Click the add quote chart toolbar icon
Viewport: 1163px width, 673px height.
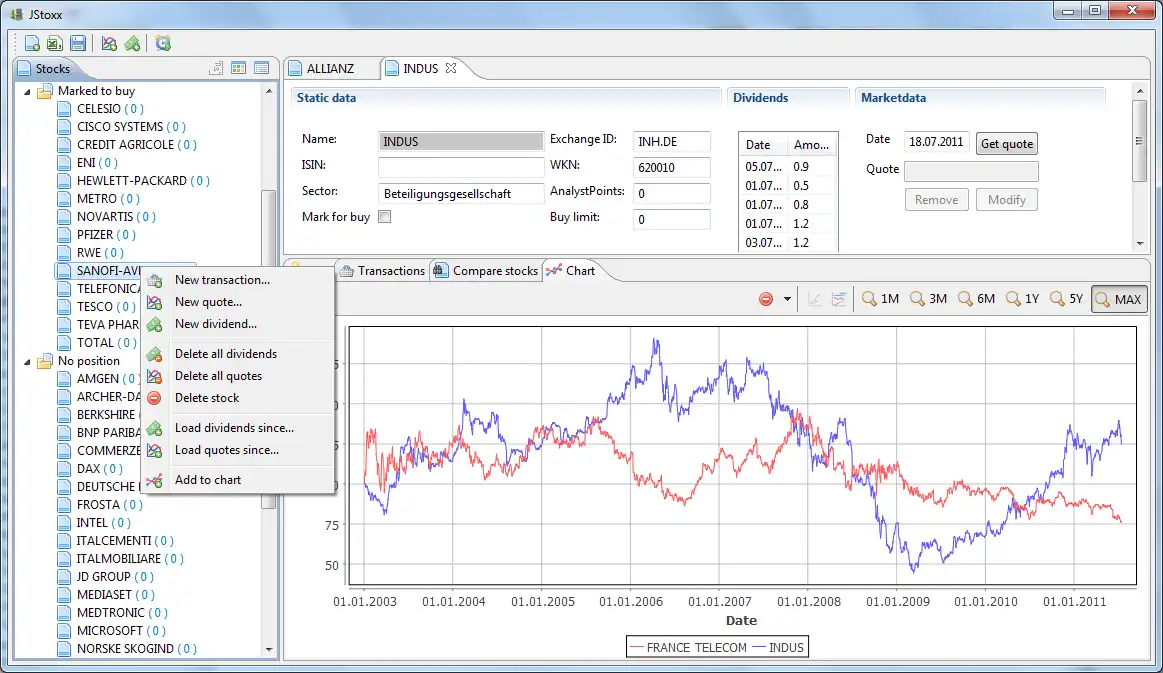109,43
